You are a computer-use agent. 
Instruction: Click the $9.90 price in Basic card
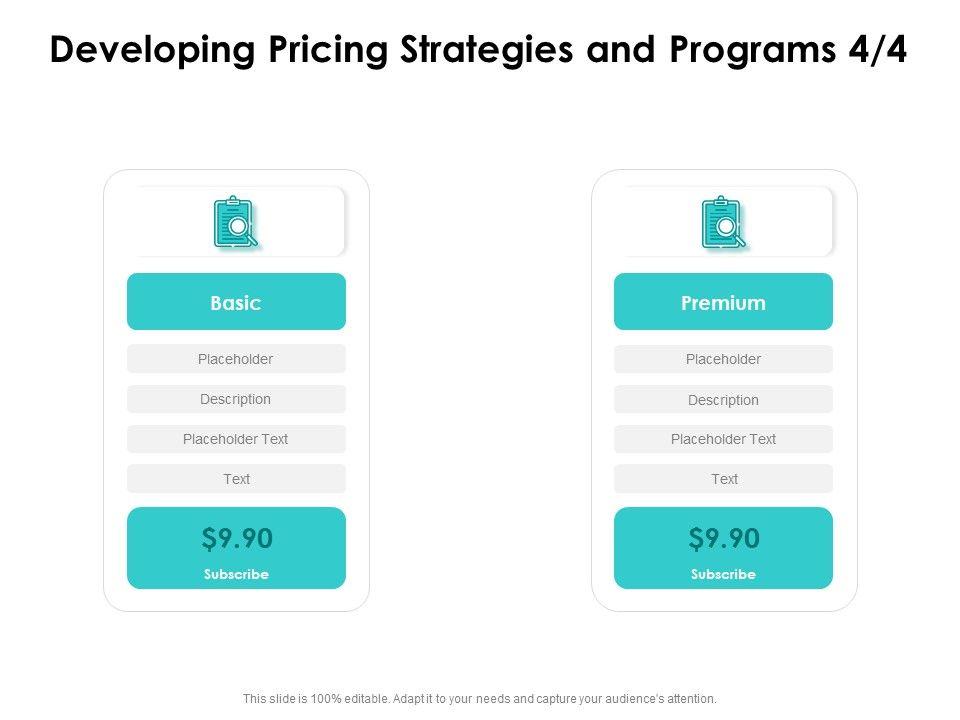[237, 539]
